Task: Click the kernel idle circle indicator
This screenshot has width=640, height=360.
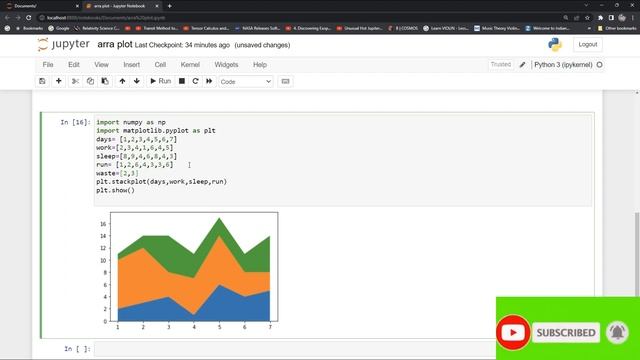Action: pos(600,64)
